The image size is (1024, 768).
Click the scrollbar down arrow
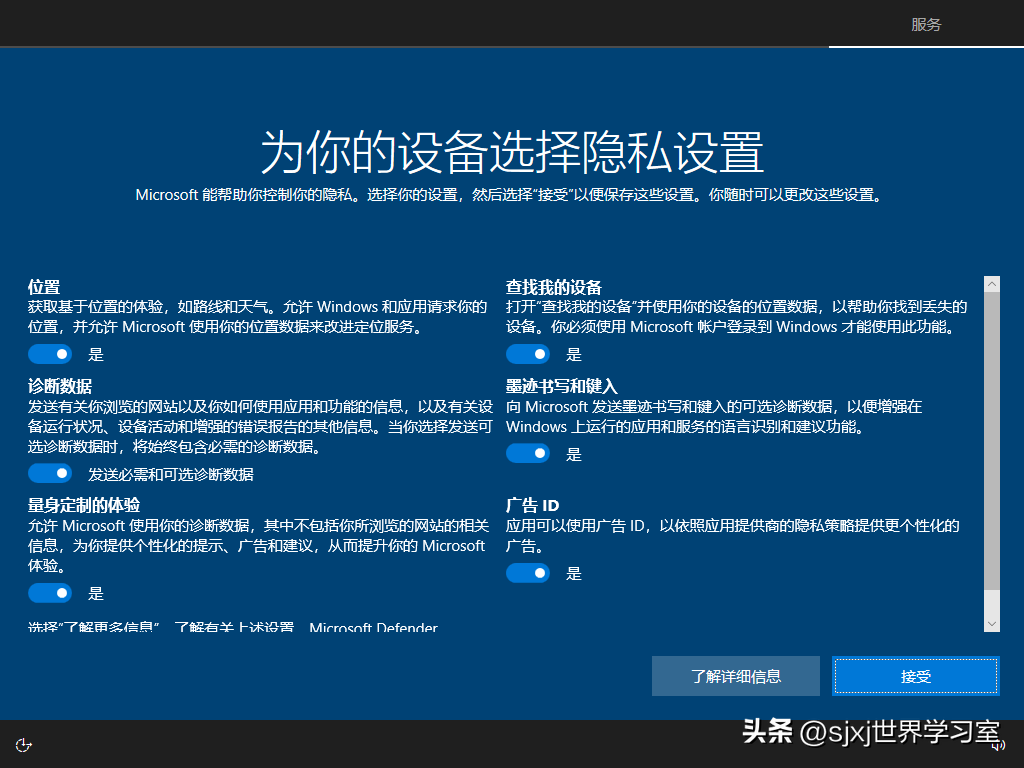(x=991, y=624)
